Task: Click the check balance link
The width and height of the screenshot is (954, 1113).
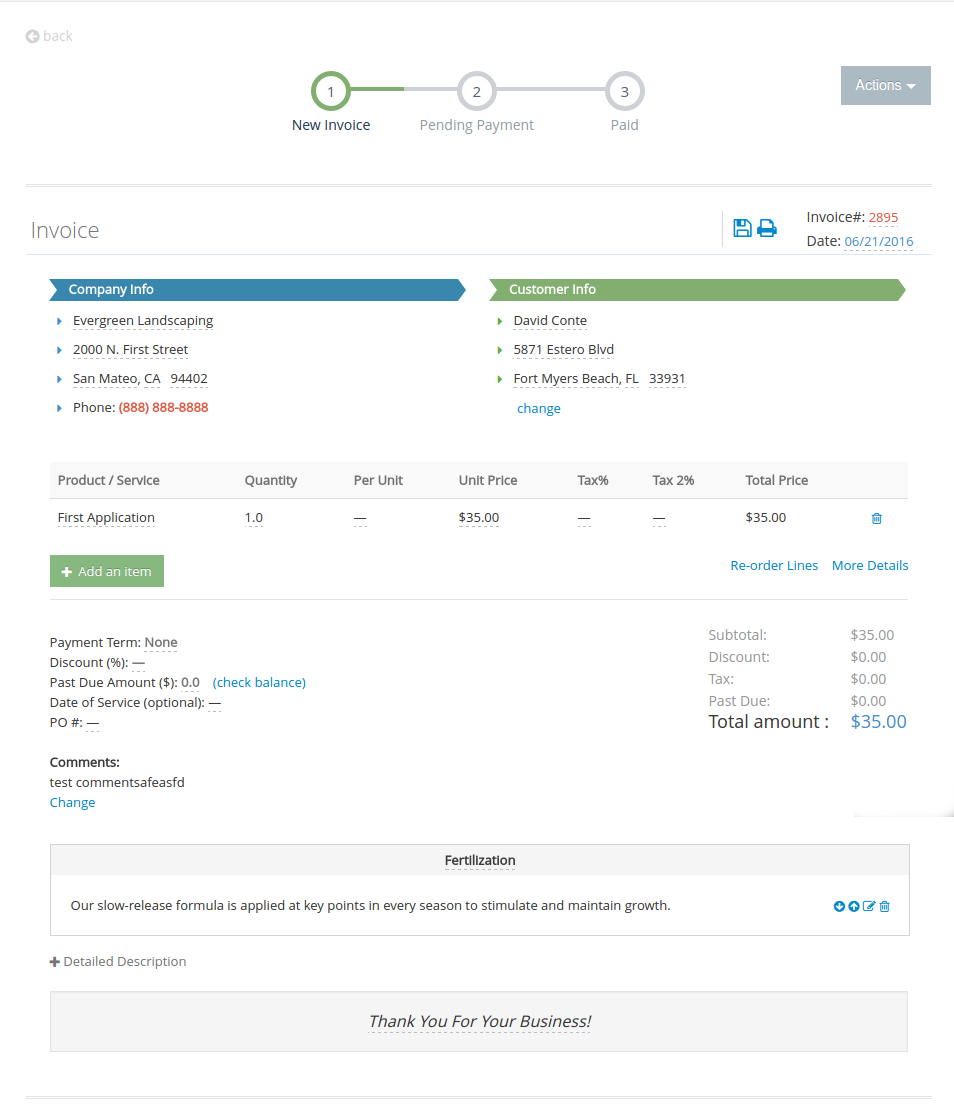Action: (x=259, y=682)
